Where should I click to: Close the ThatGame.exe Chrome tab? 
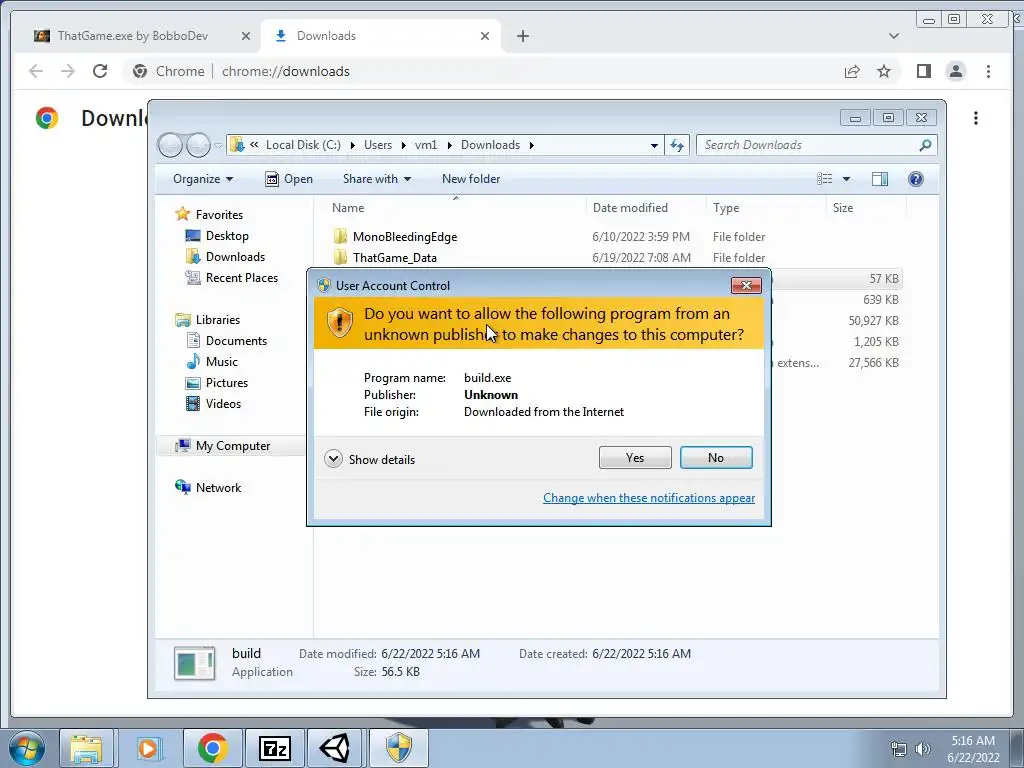click(246, 36)
